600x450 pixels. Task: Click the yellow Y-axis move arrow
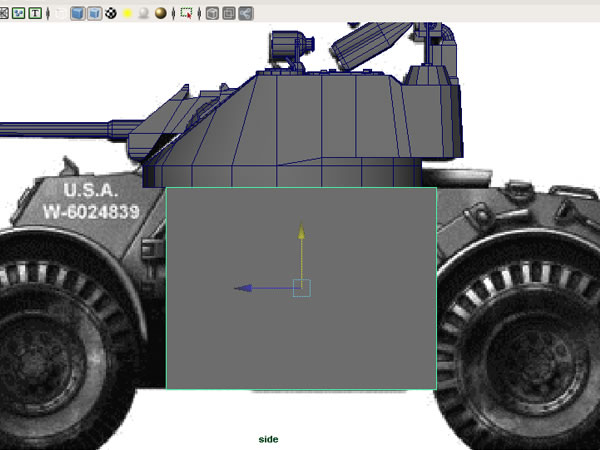[x=302, y=232]
